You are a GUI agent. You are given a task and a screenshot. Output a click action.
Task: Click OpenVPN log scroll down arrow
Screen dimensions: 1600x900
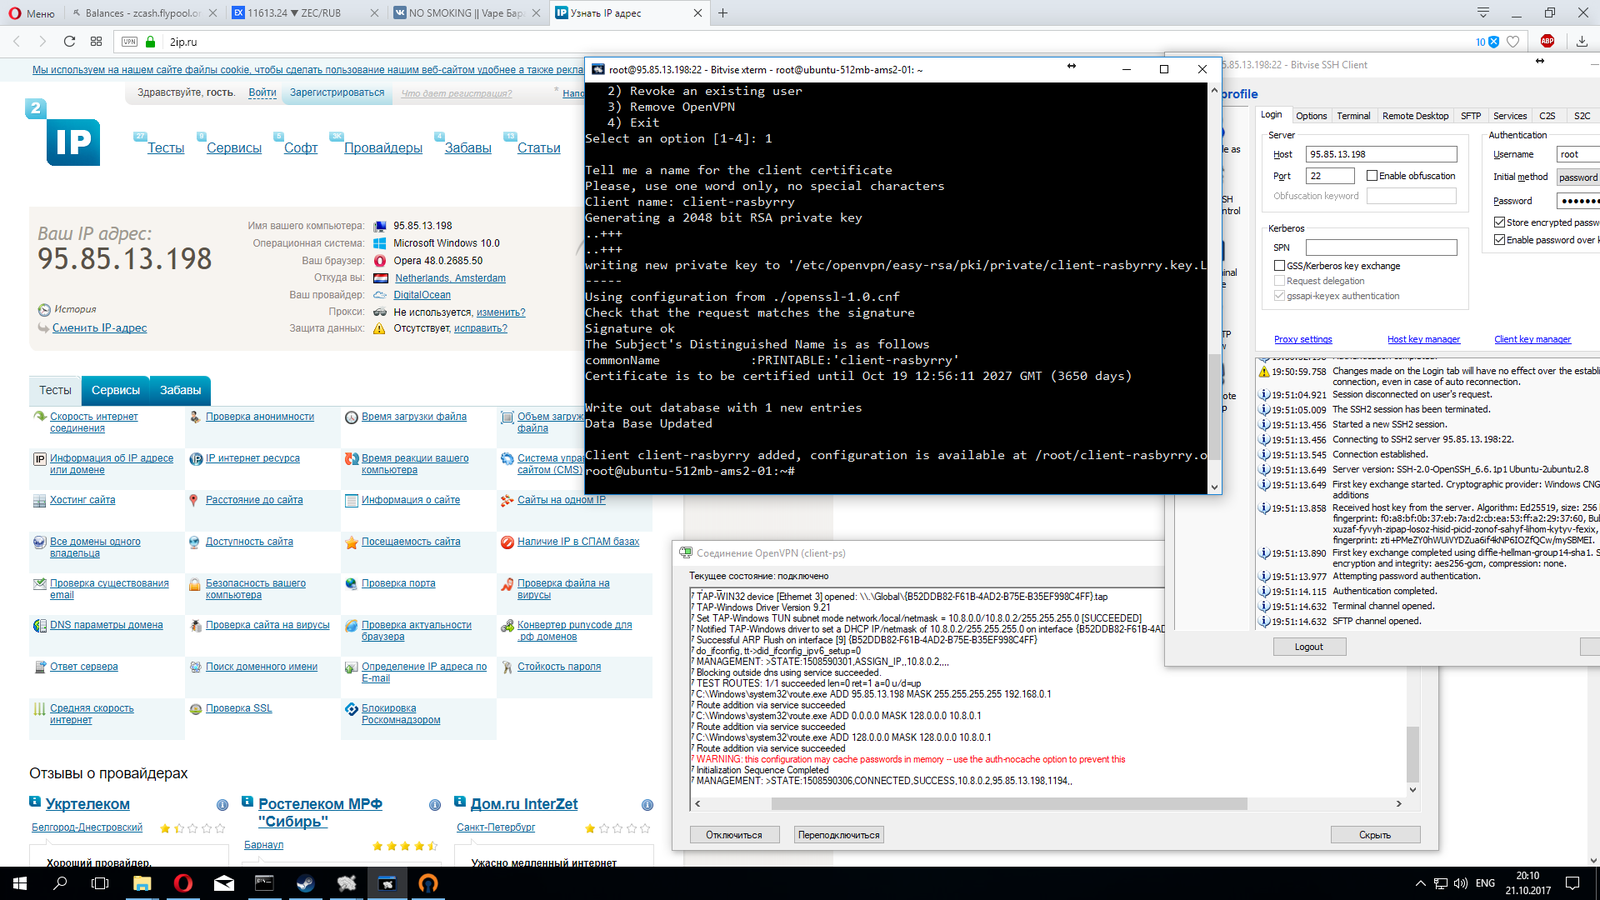[1412, 789]
